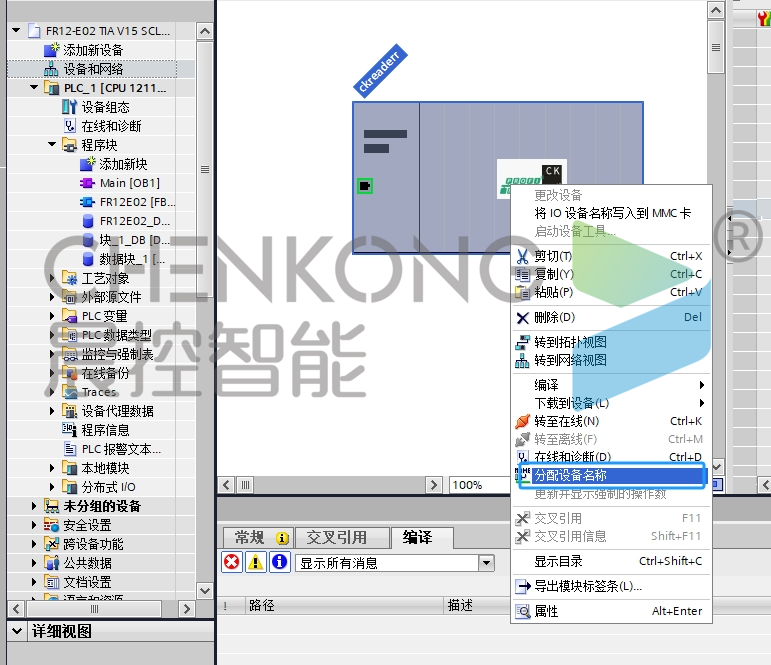This screenshot has width=771, height=665.
Task: Click the 添加新设备 icon in project tree
Action: tap(52, 50)
